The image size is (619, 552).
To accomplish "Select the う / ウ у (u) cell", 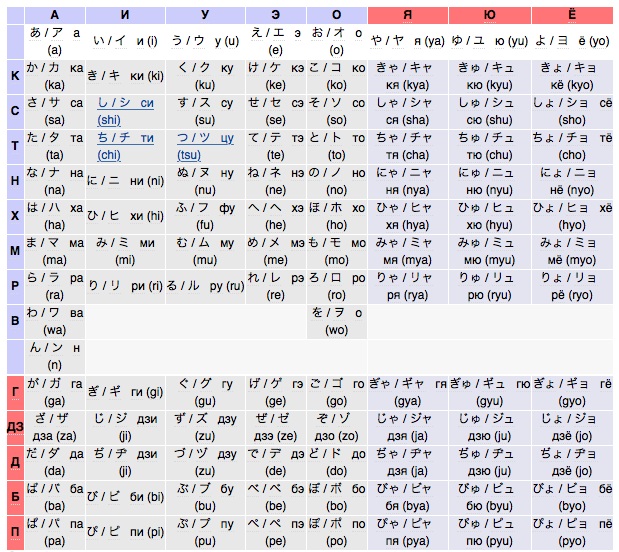I will pos(205,41).
